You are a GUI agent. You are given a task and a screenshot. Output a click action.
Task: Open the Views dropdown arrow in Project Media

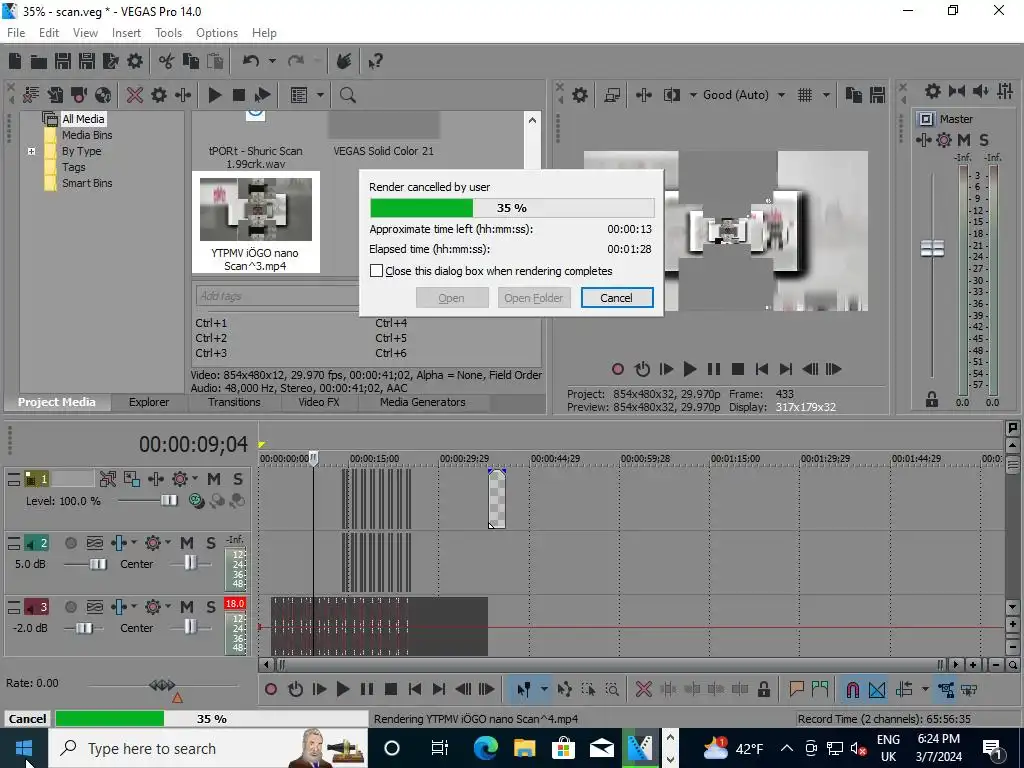pos(320,95)
